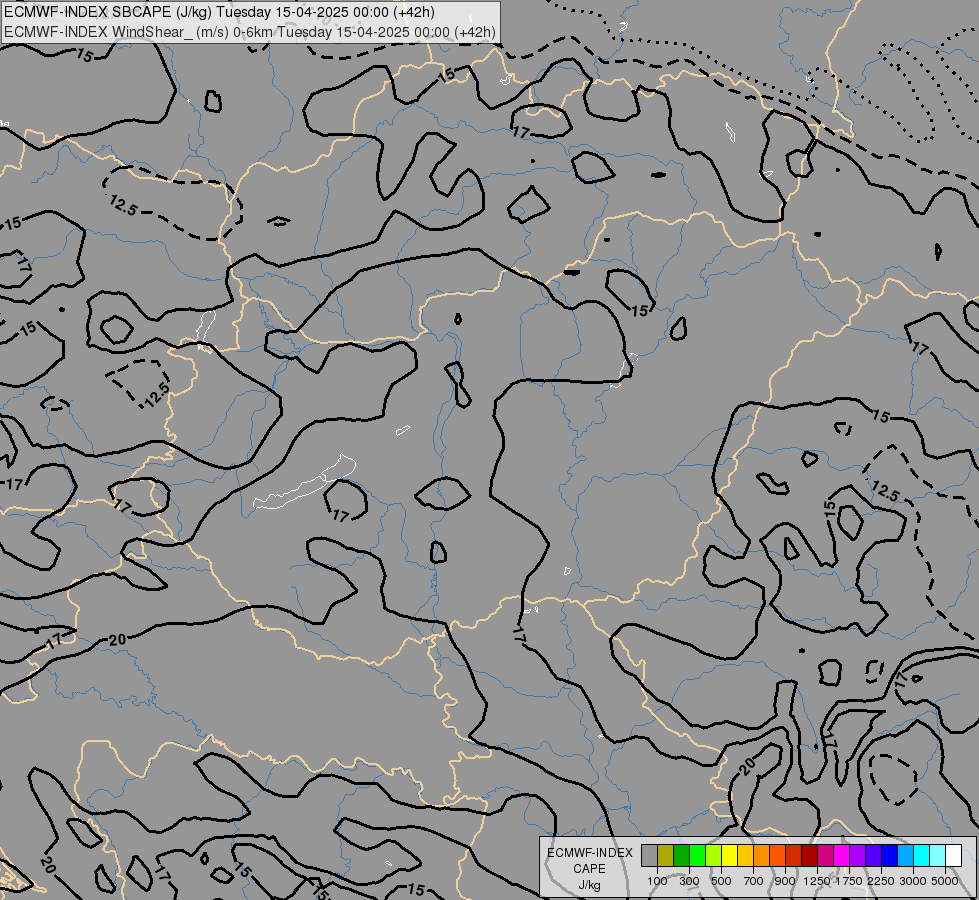Select the amber swatch before the 700 mark
This screenshot has width=979, height=900.
745,856
